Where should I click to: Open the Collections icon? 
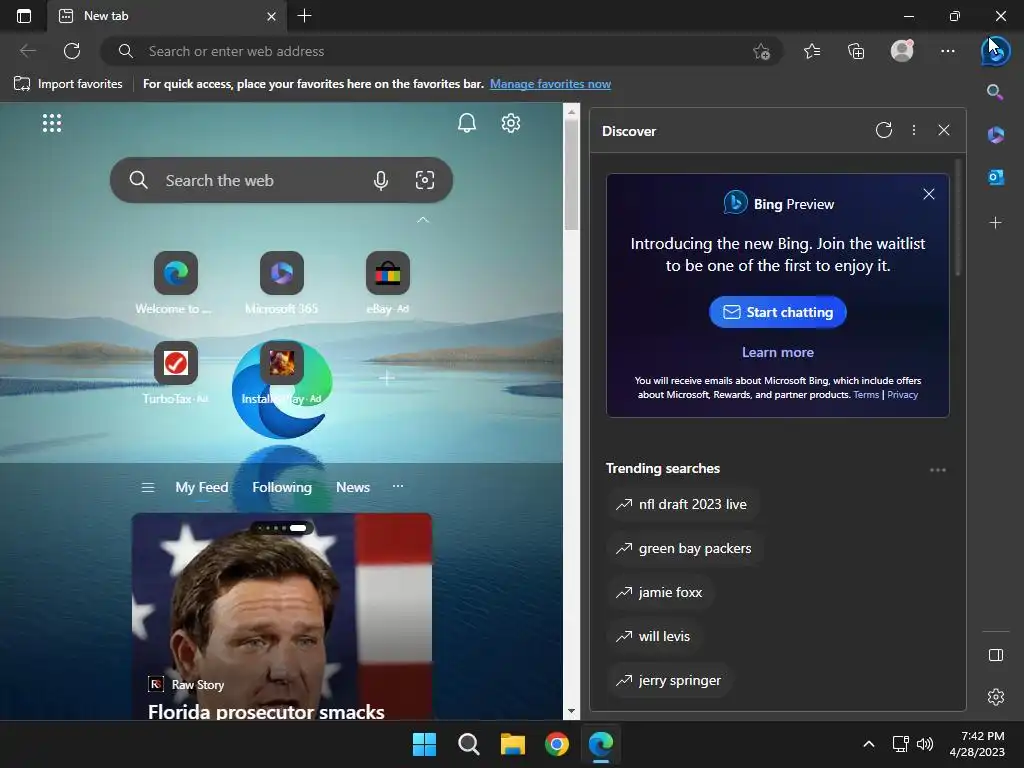coord(856,51)
